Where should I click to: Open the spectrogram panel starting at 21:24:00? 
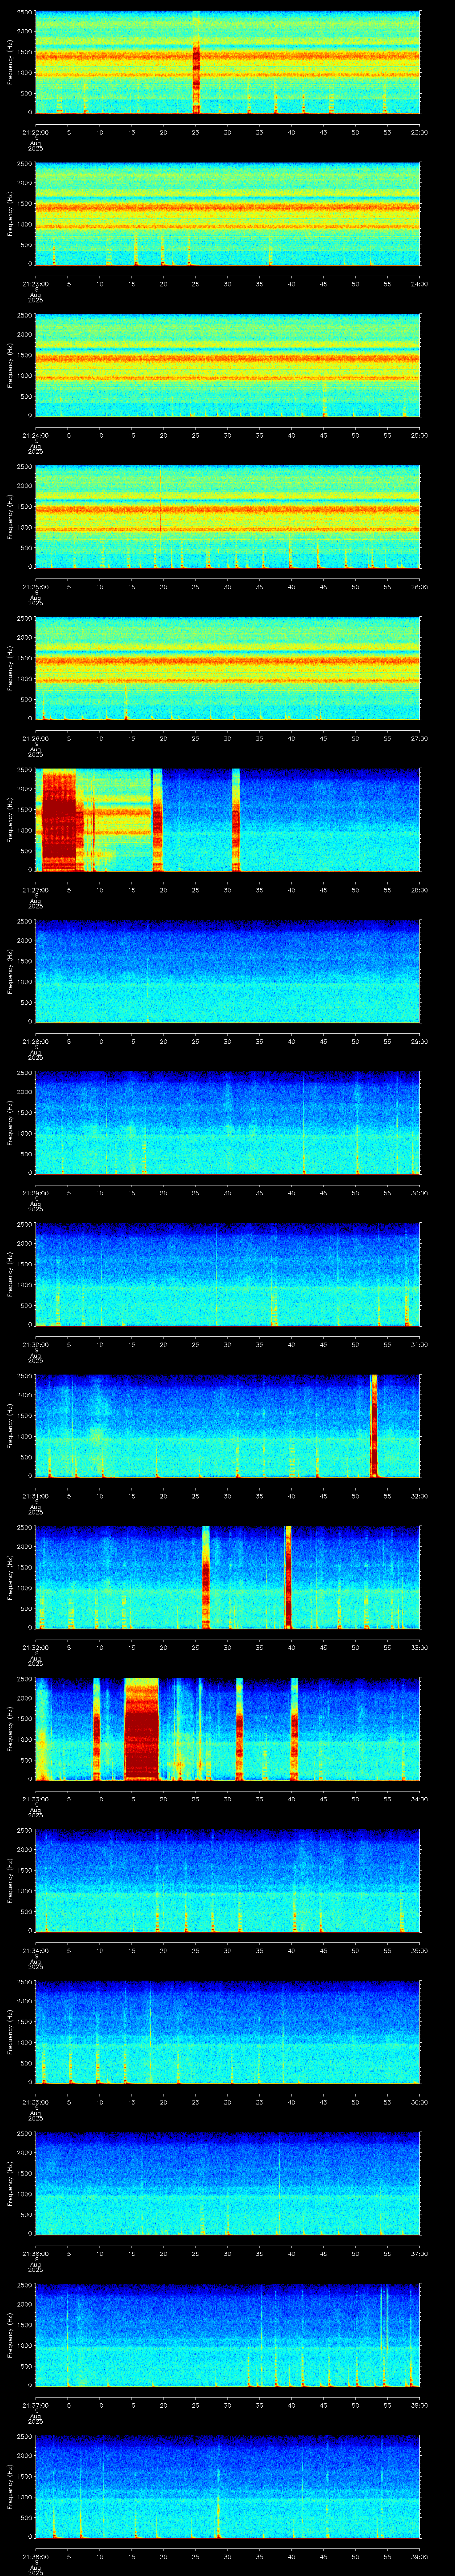tap(227, 365)
